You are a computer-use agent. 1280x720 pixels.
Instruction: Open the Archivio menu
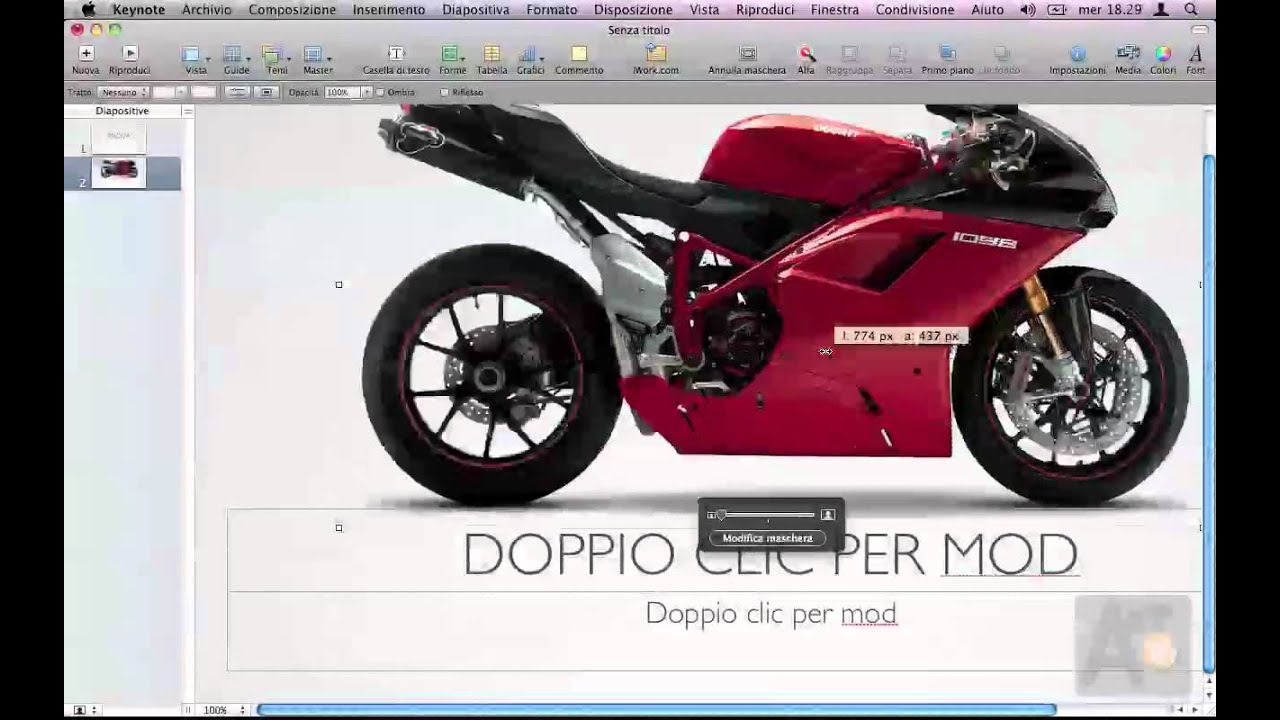click(x=206, y=9)
